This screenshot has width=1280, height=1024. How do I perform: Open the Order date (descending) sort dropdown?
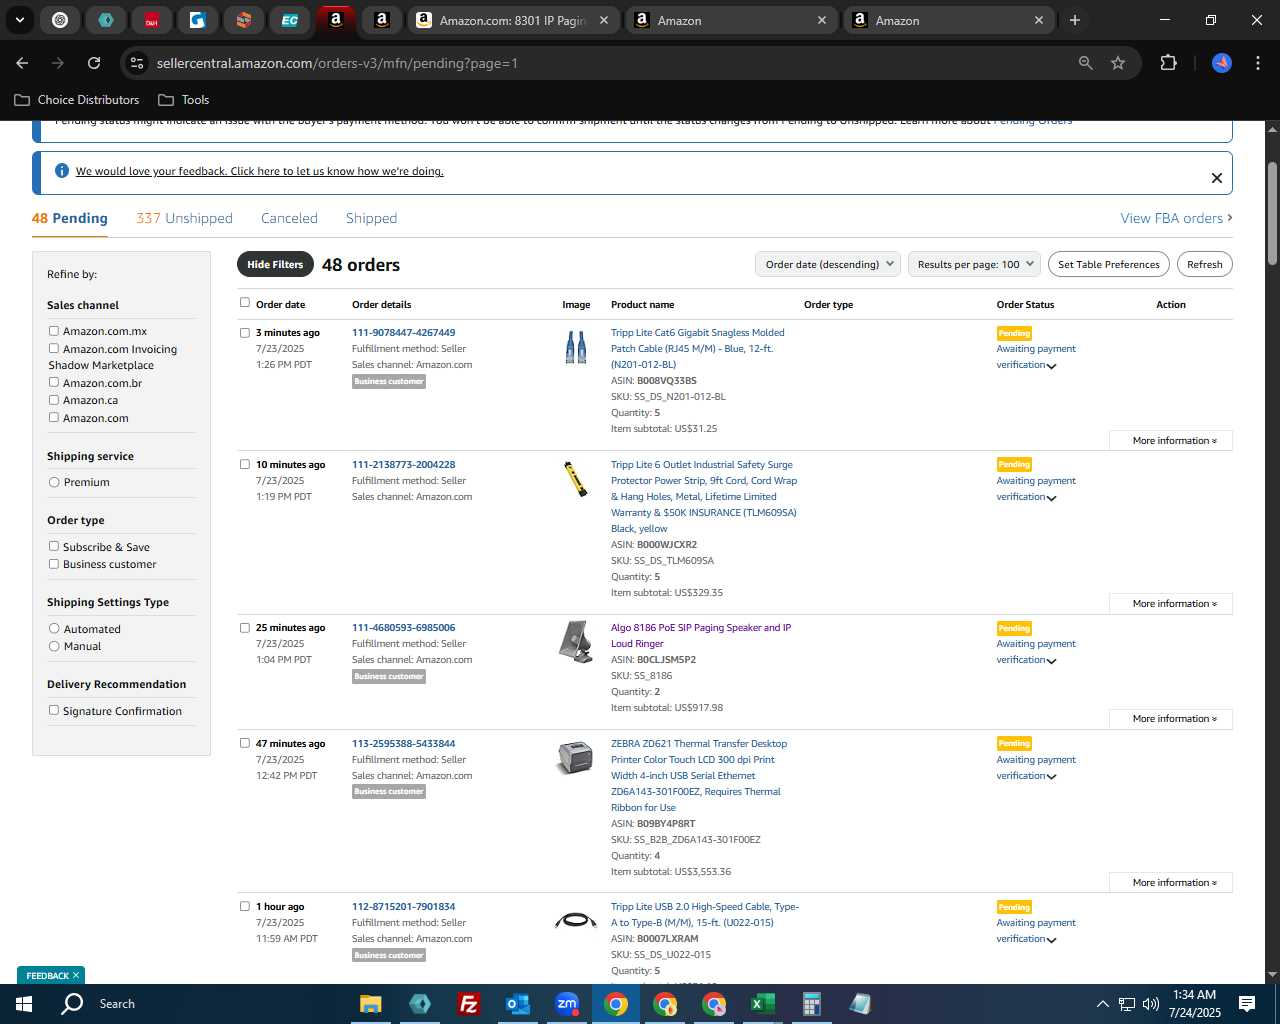point(828,264)
